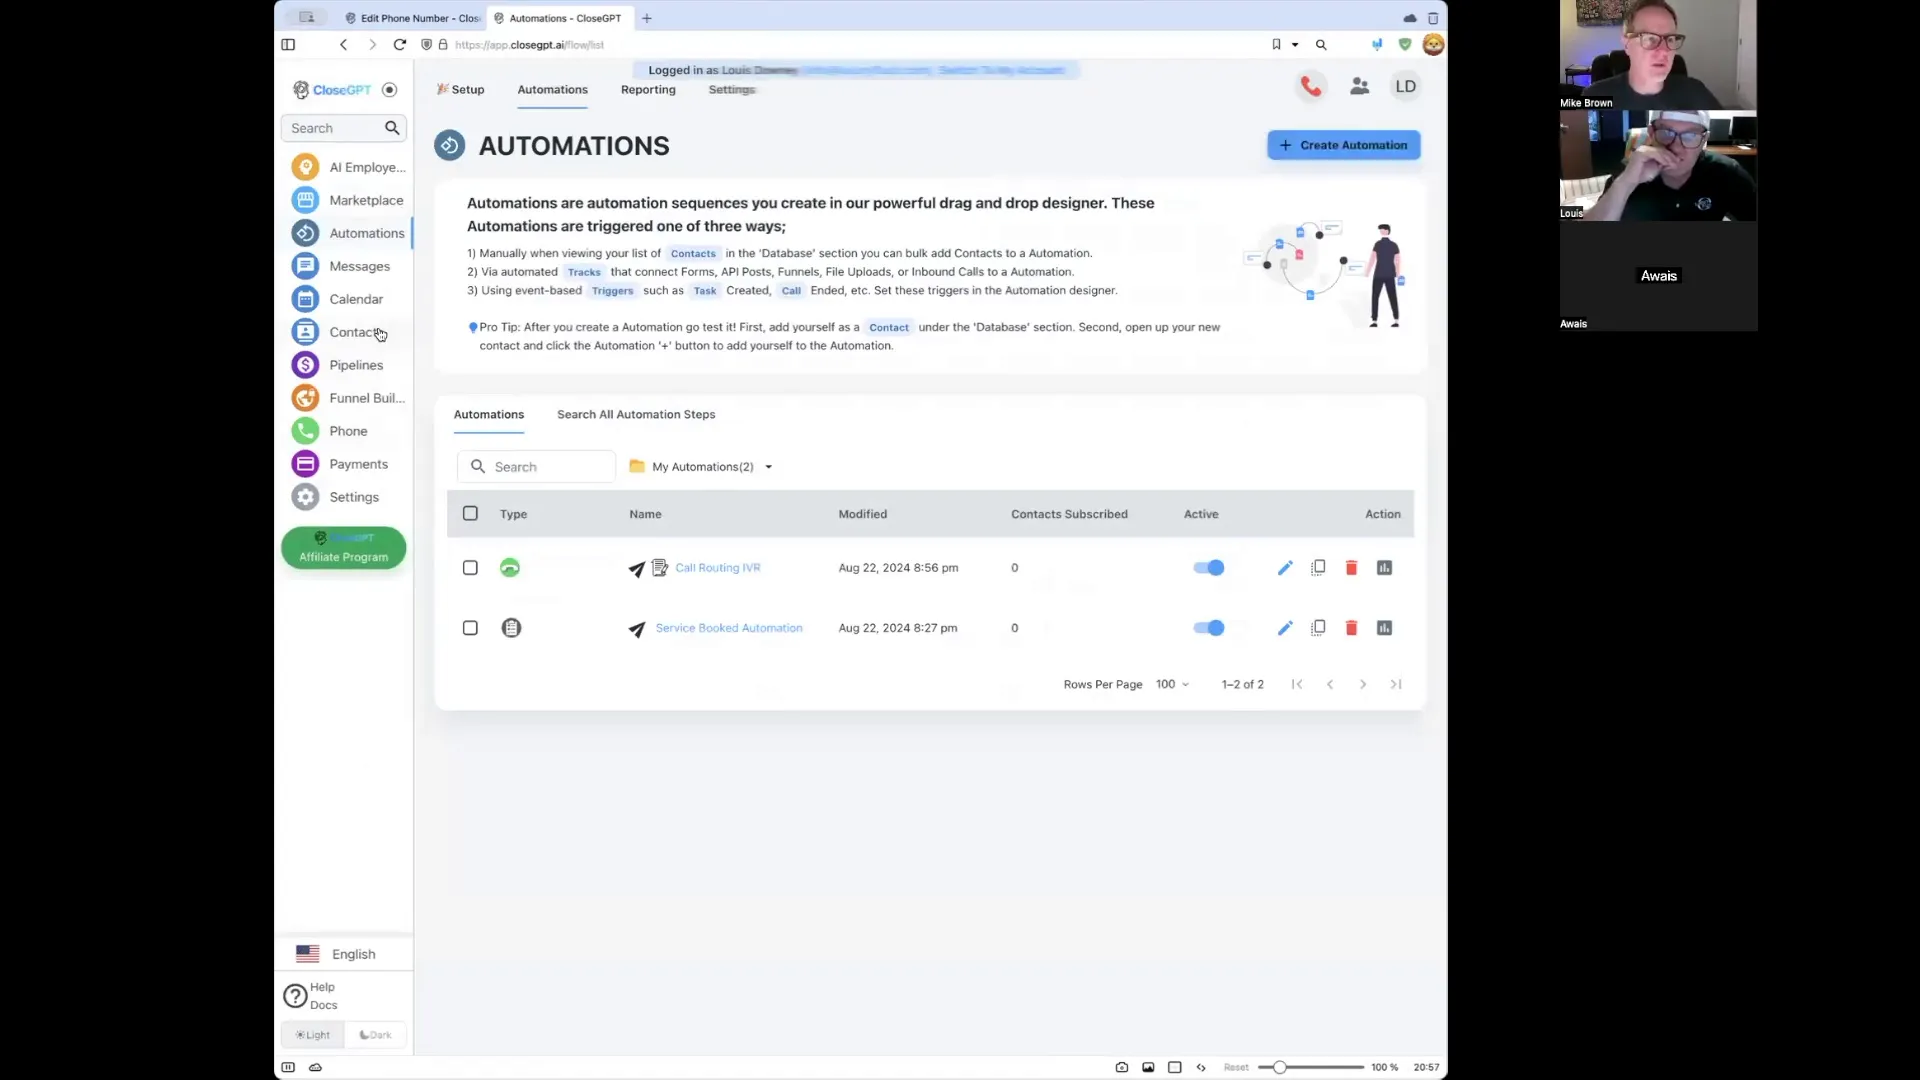Select all automations header checkbox
This screenshot has height=1080, width=1920.
(470, 514)
